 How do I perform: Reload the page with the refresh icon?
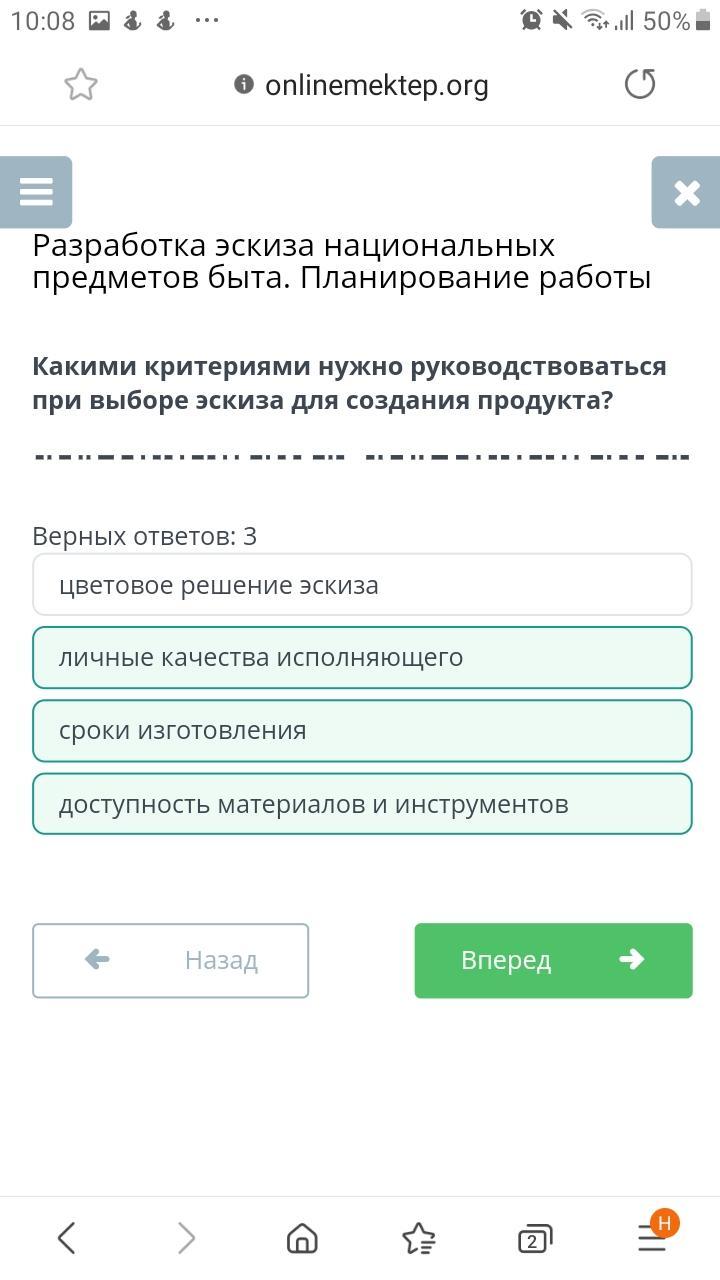pyautogui.click(x=640, y=85)
